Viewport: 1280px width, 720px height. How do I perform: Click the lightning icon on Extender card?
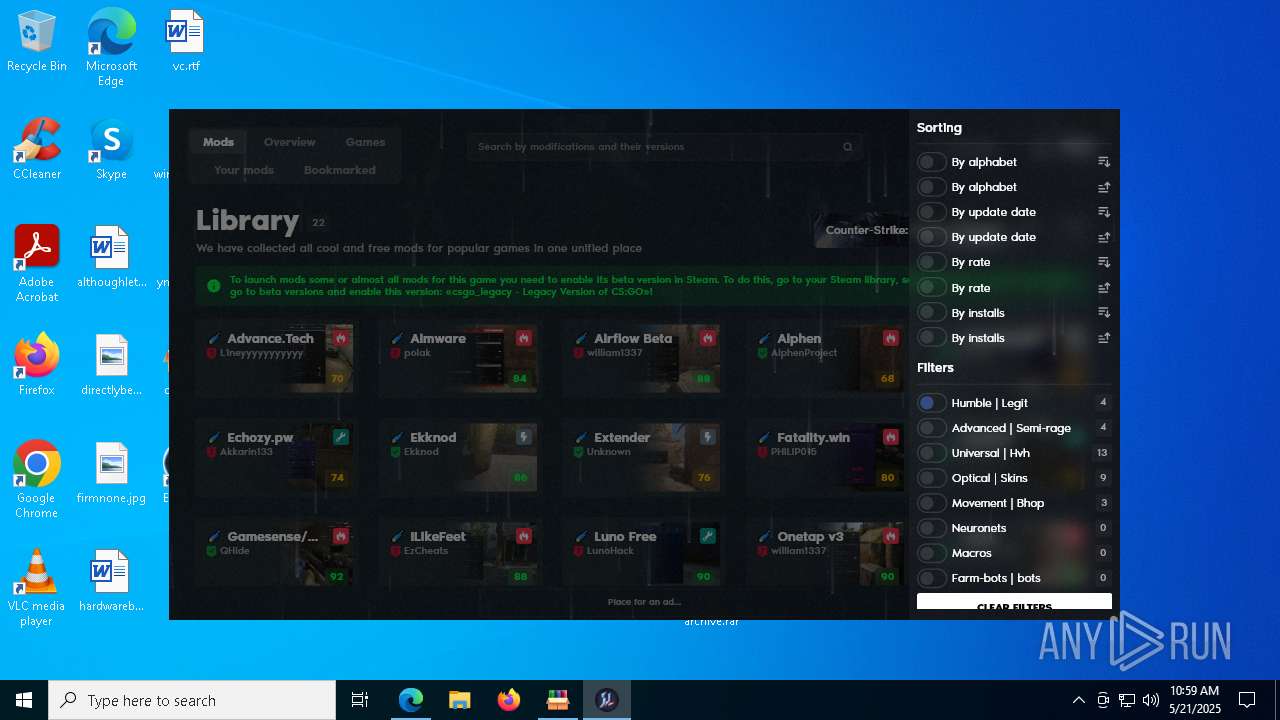(x=707, y=438)
